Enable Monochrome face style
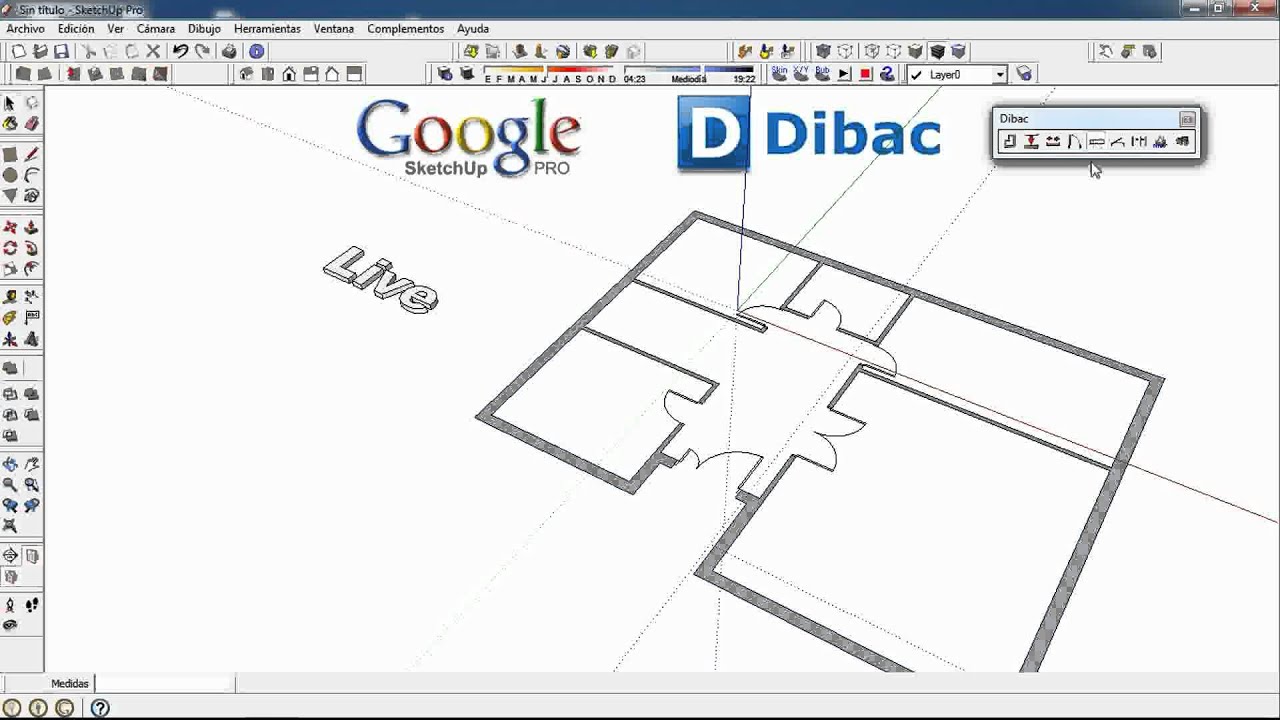 [958, 51]
